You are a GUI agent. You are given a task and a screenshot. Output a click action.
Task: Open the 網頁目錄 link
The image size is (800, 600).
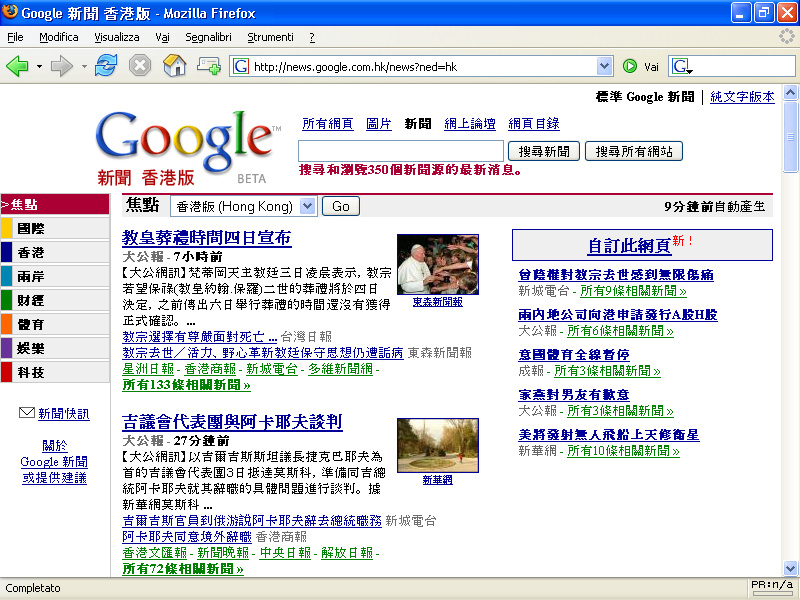(534, 123)
